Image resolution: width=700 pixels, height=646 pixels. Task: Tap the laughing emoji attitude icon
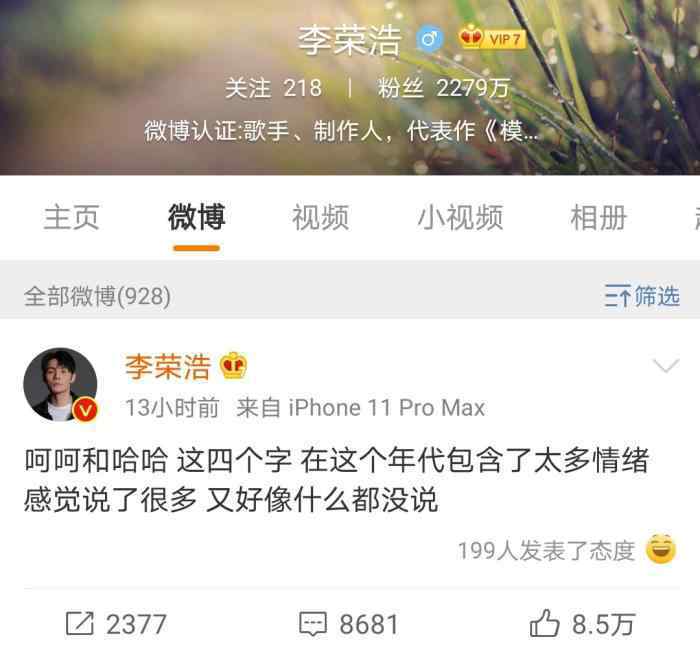pos(661,549)
